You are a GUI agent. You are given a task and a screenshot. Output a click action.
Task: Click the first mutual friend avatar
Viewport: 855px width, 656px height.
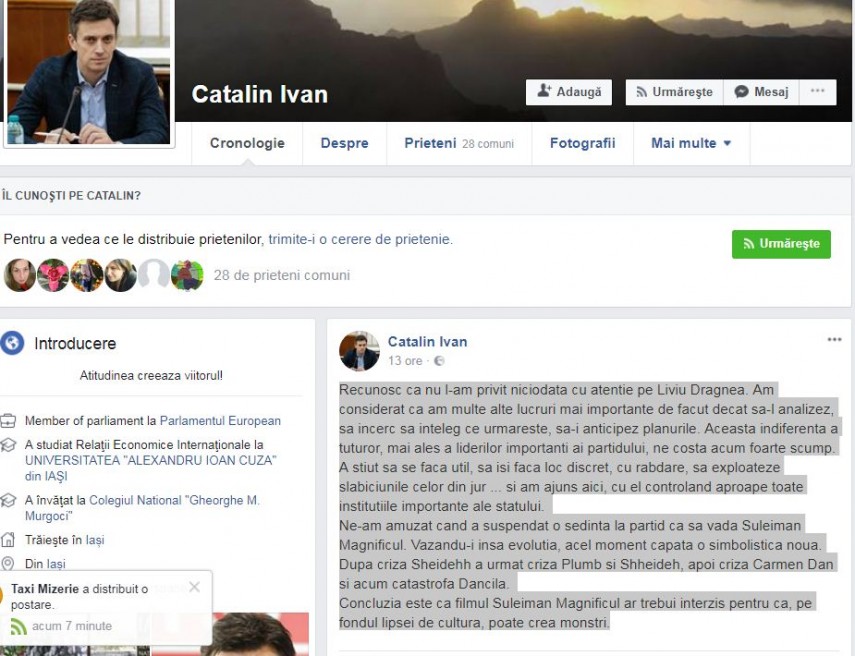coord(20,275)
